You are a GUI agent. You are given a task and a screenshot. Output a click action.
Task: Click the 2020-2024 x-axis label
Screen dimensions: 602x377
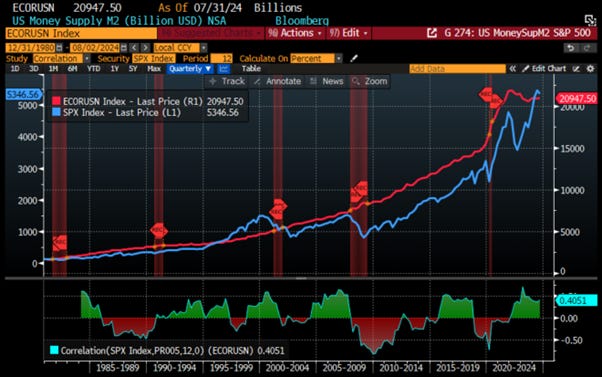[x=514, y=368]
